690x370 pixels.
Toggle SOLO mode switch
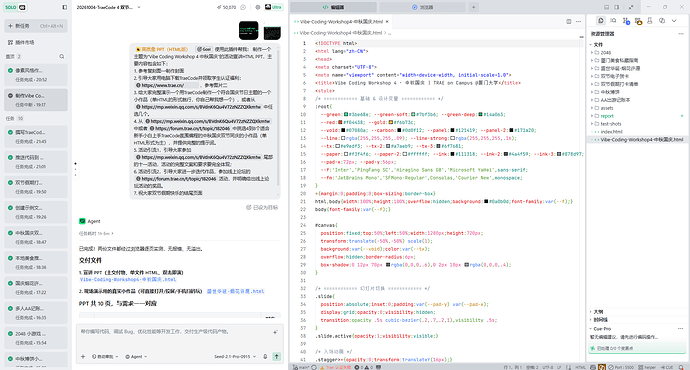15,7
